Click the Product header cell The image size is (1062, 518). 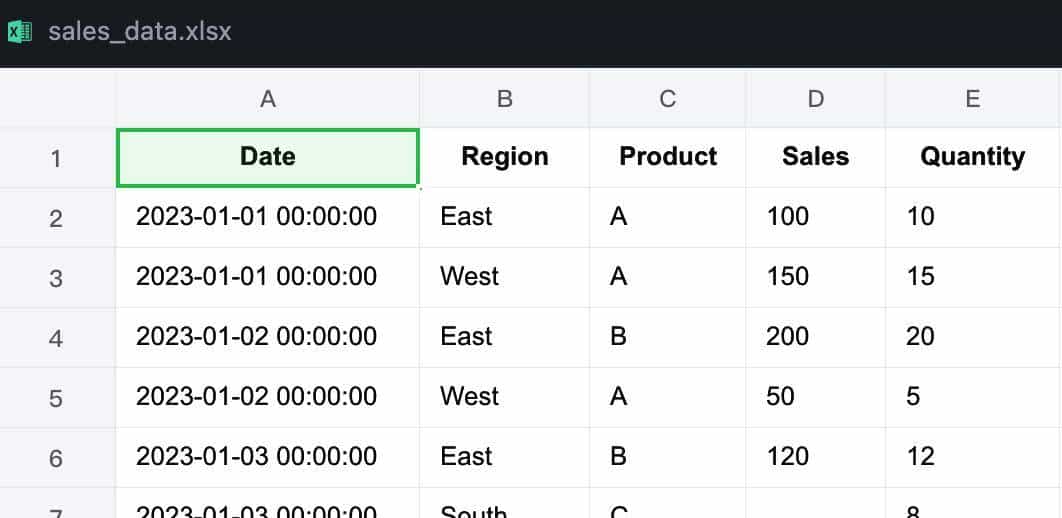click(x=667, y=157)
